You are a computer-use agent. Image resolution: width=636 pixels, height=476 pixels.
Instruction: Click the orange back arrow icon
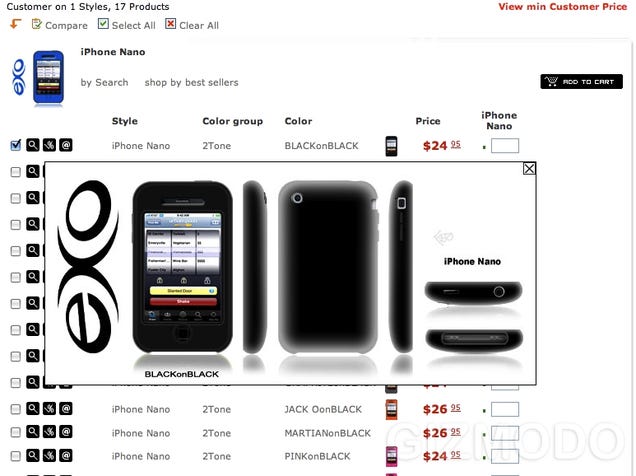(15, 24)
